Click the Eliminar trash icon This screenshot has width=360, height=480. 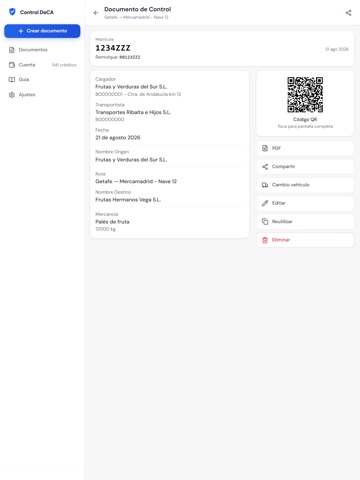click(x=265, y=240)
